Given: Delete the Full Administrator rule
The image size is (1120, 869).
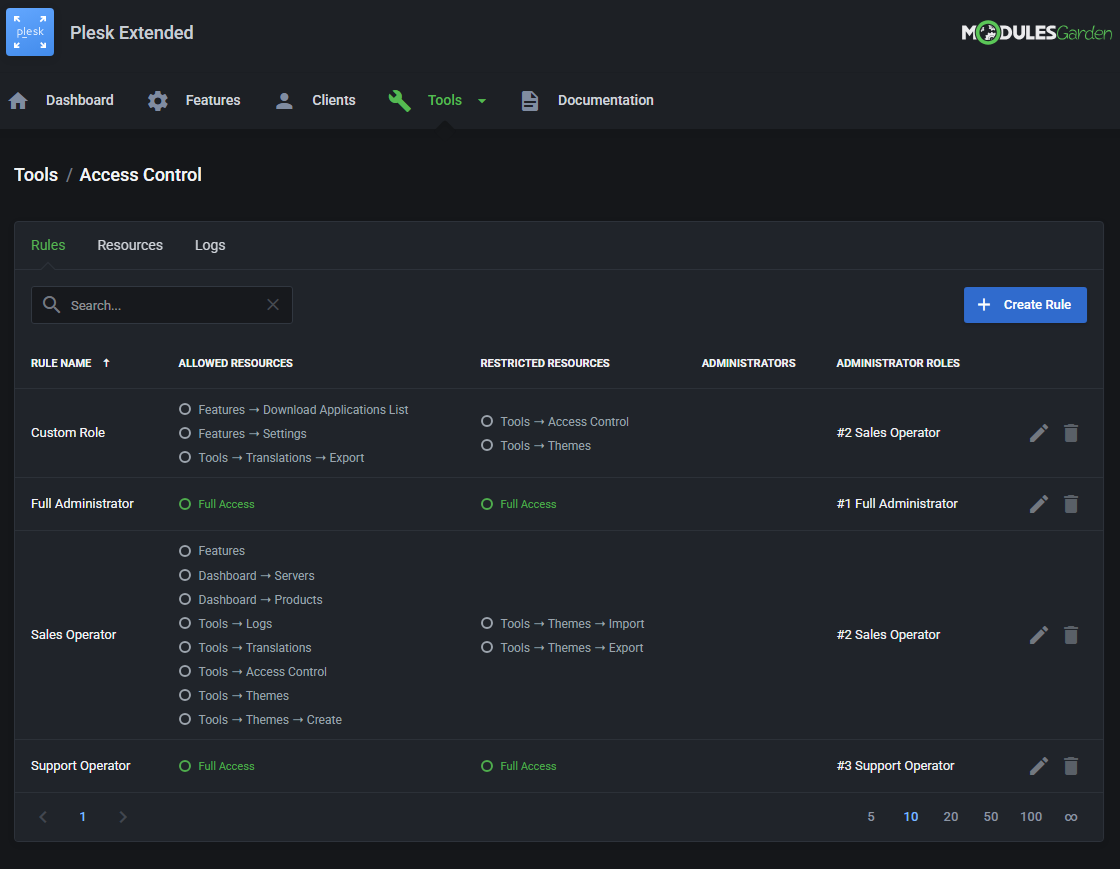Looking at the screenshot, I should [x=1071, y=504].
